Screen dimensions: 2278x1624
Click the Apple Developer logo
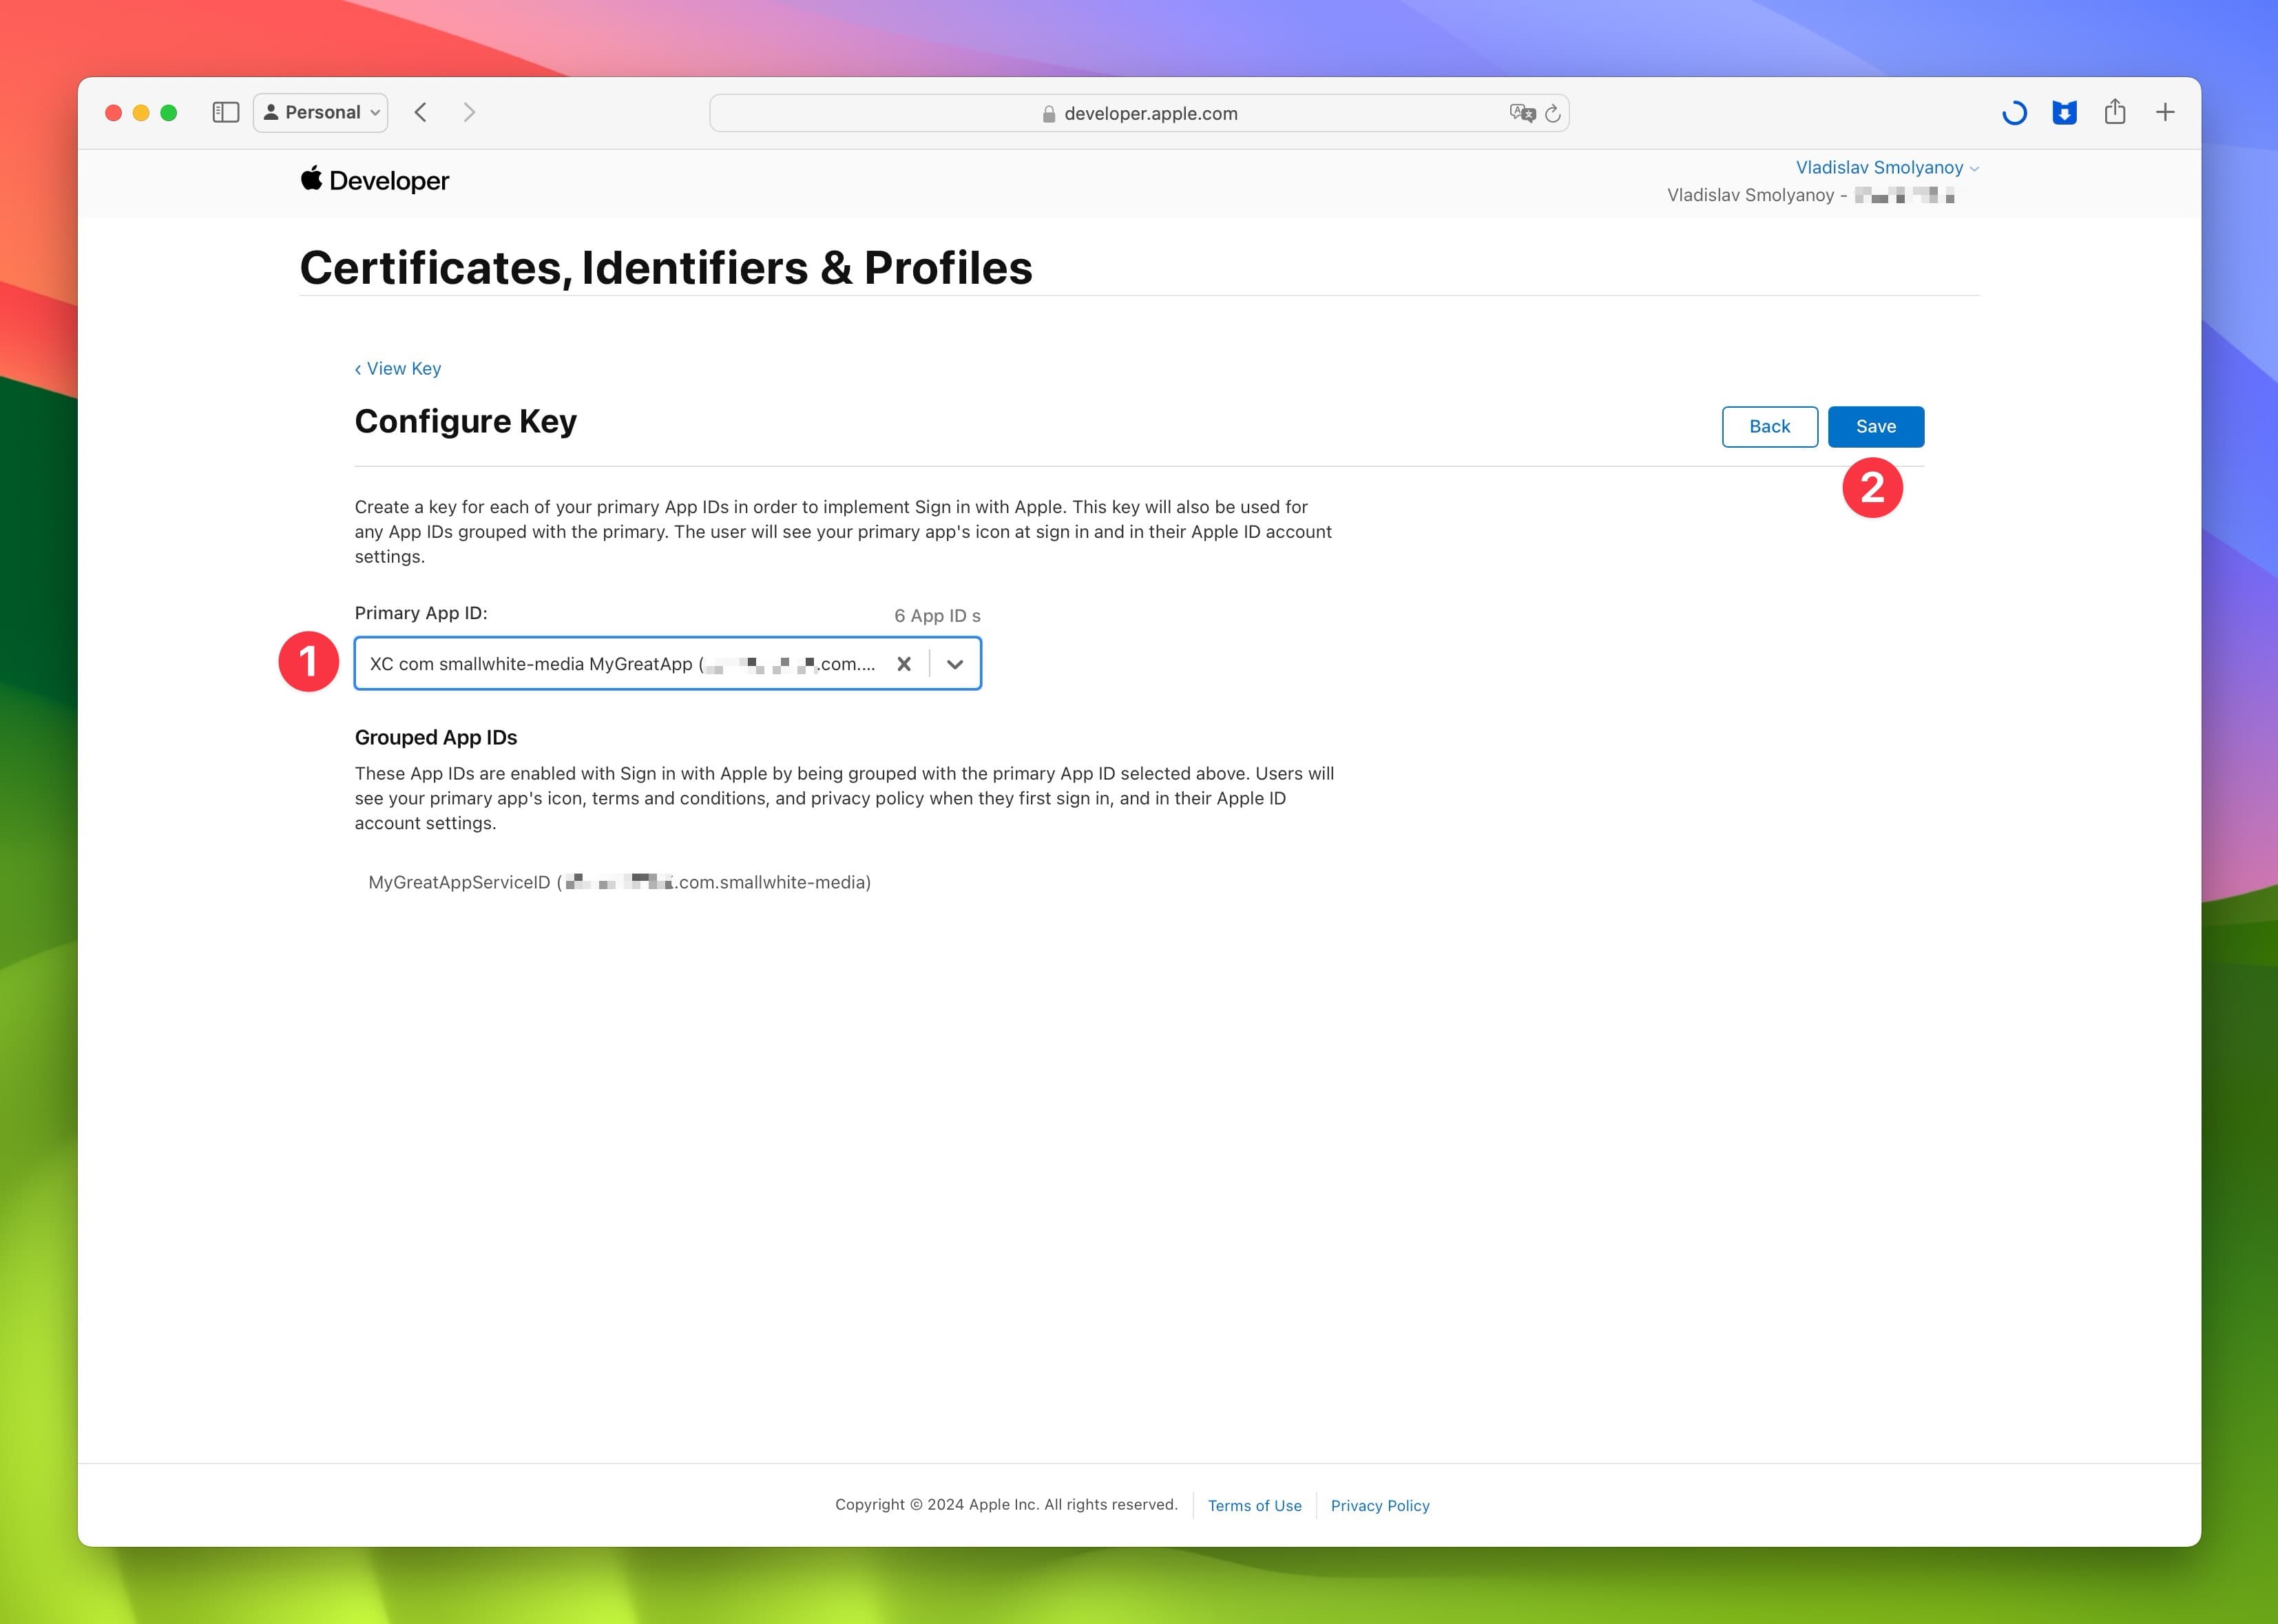[374, 180]
